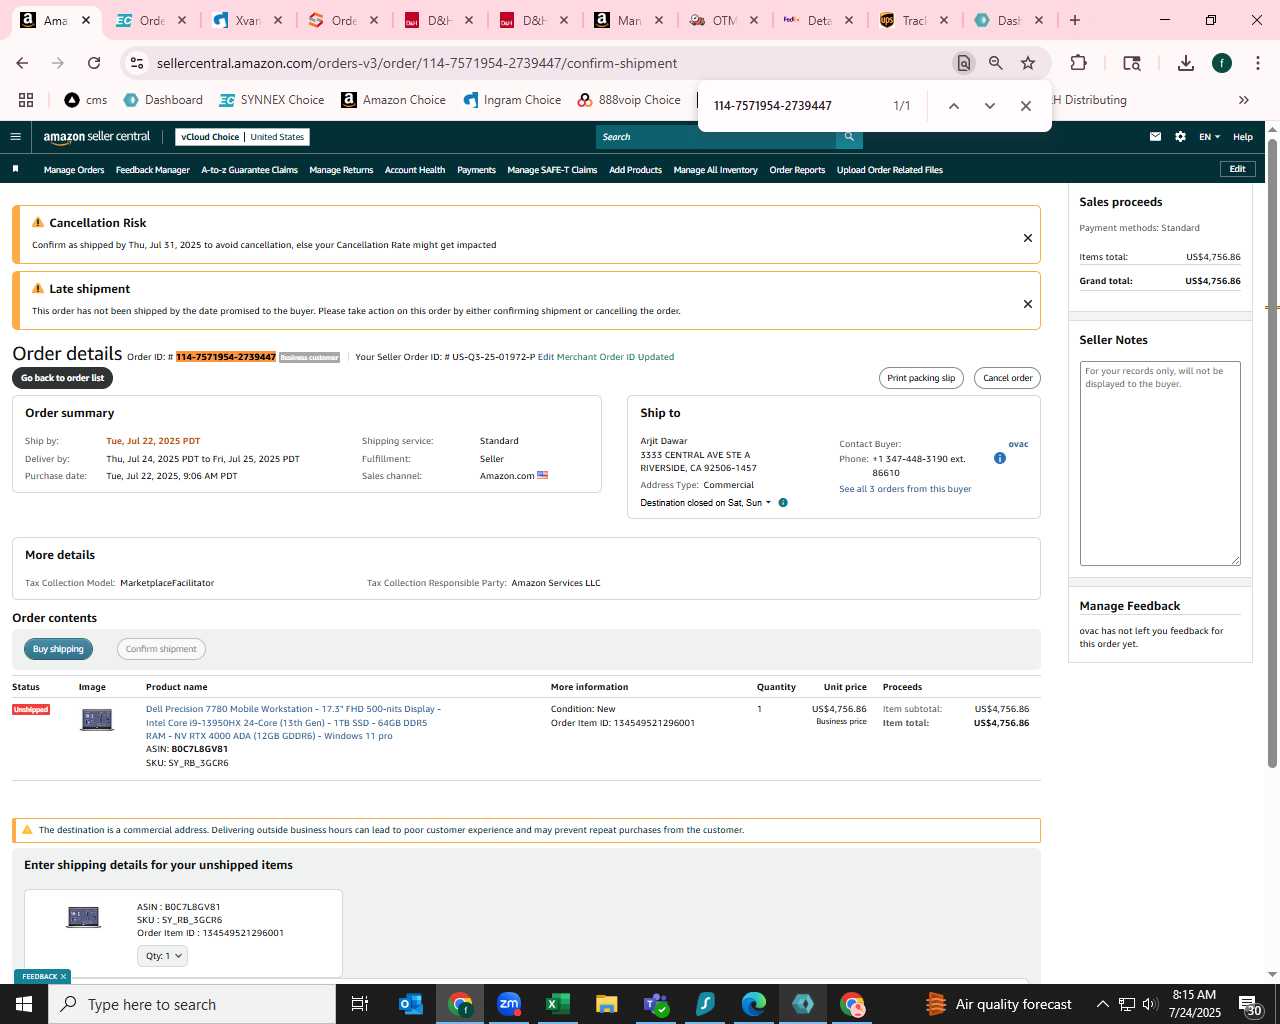1280x1024 pixels.
Task: Click the Confirm shipment button
Action: (161, 649)
